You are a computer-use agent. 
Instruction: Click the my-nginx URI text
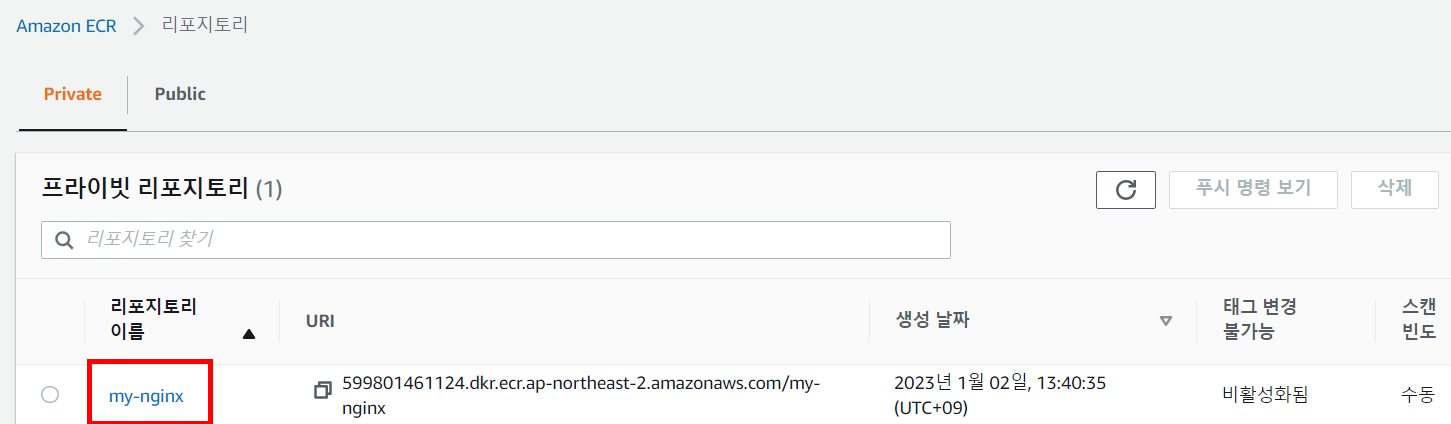pos(581,395)
